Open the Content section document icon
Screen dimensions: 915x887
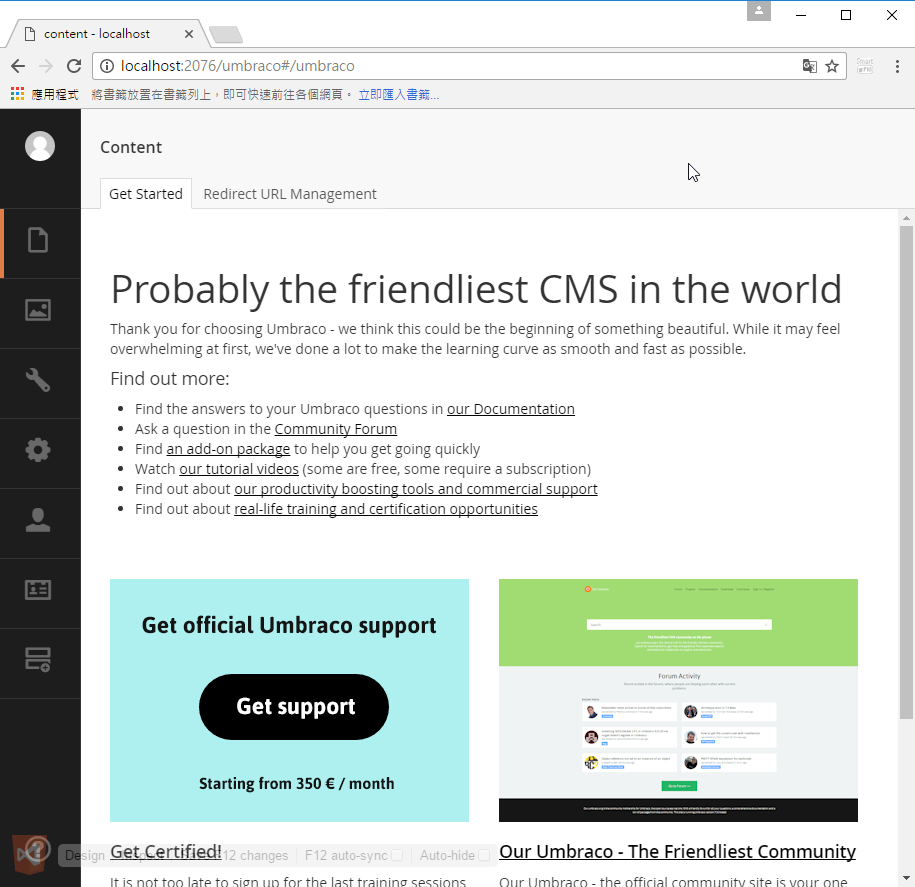click(38, 240)
